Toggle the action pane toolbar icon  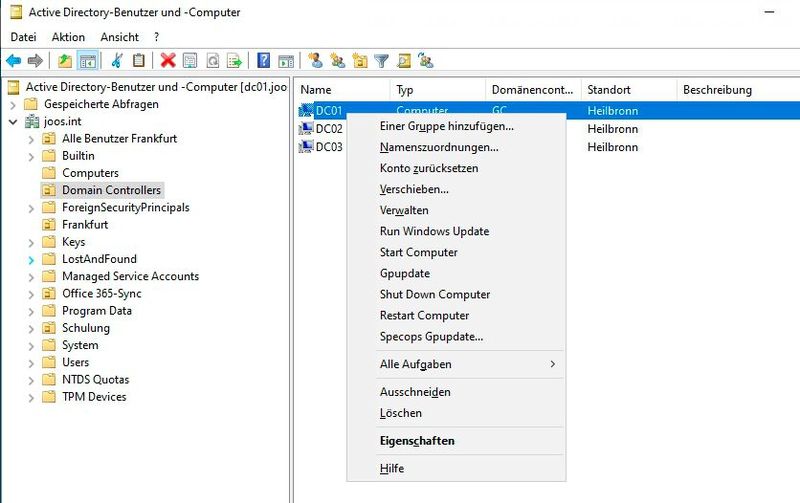click(286, 61)
